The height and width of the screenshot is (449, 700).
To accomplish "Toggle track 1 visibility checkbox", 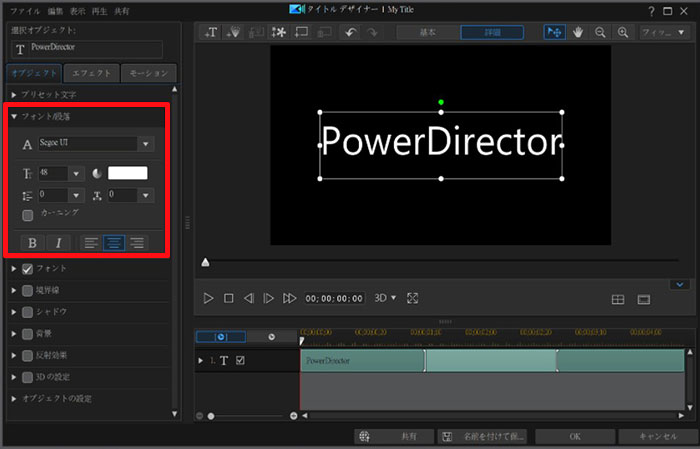I will [240, 360].
